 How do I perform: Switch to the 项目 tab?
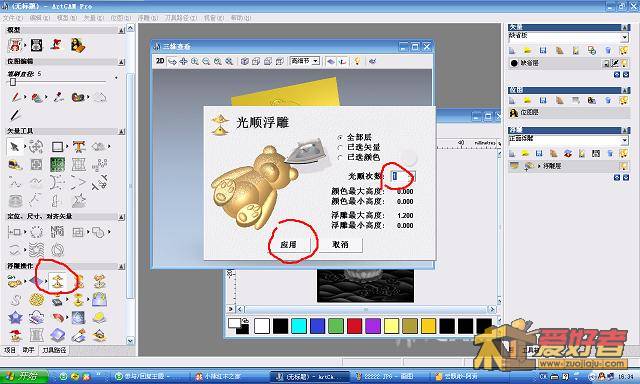pos(9,350)
